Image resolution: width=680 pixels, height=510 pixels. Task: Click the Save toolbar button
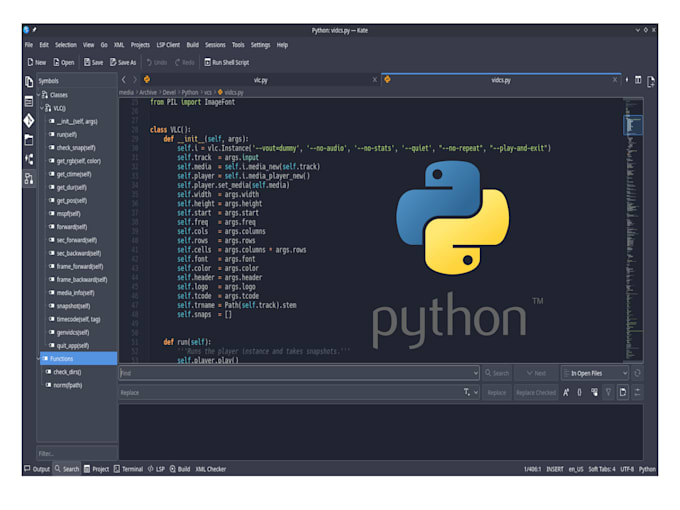pos(93,62)
